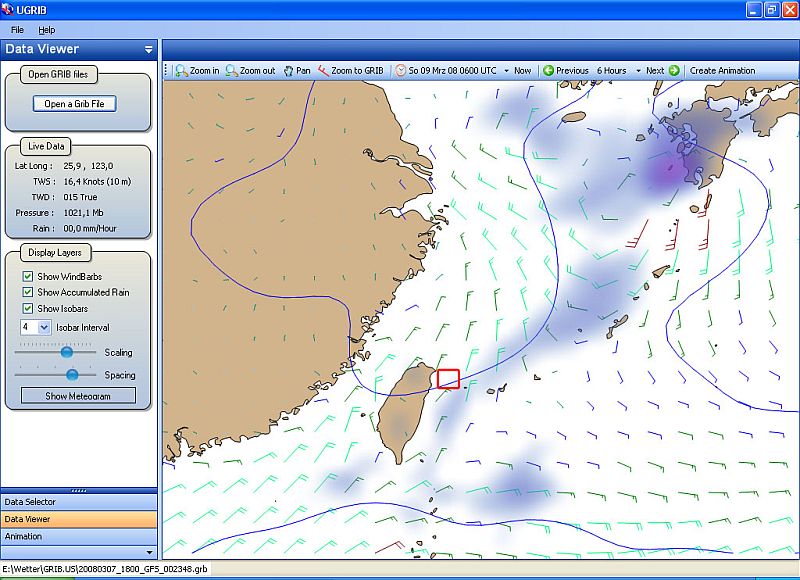Open the Isobar Interval dropdown
Screen dimensions: 800x580
44,327
